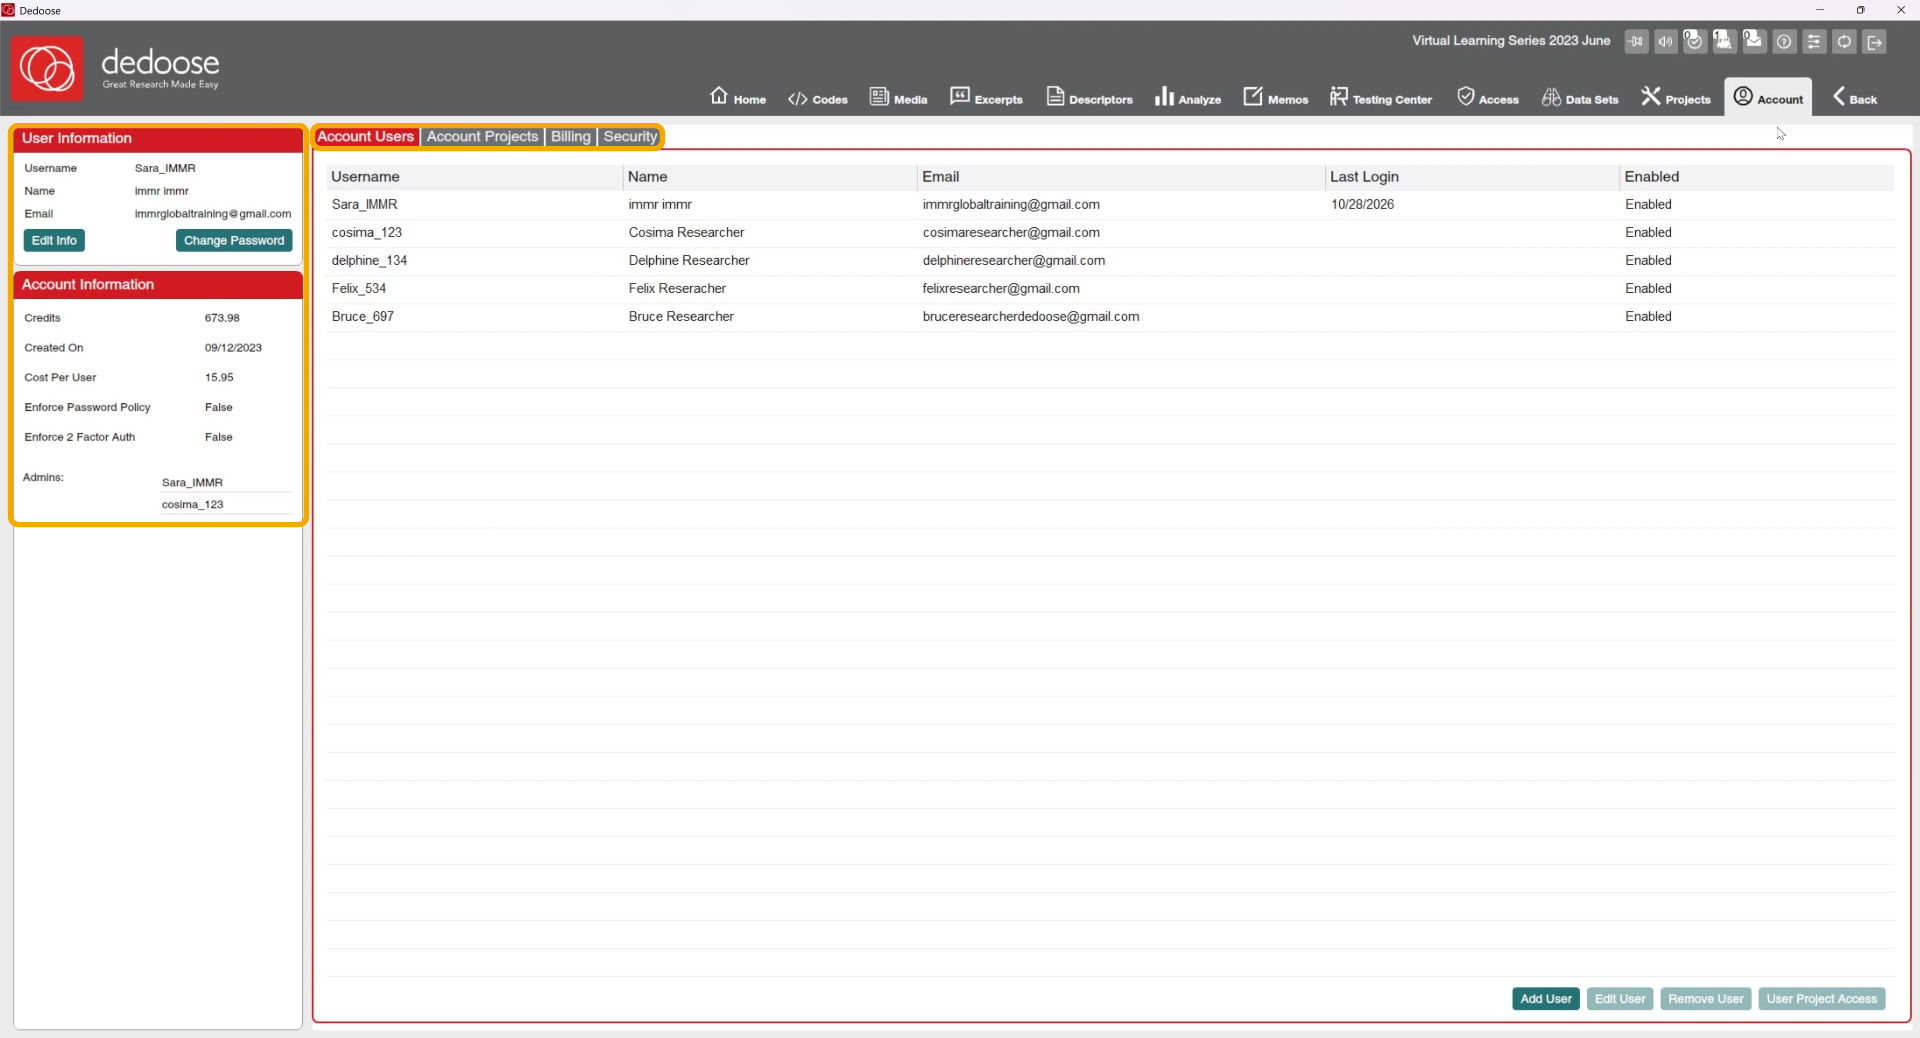Open the Testing Center
This screenshot has width=1920, height=1038.
1380,97
